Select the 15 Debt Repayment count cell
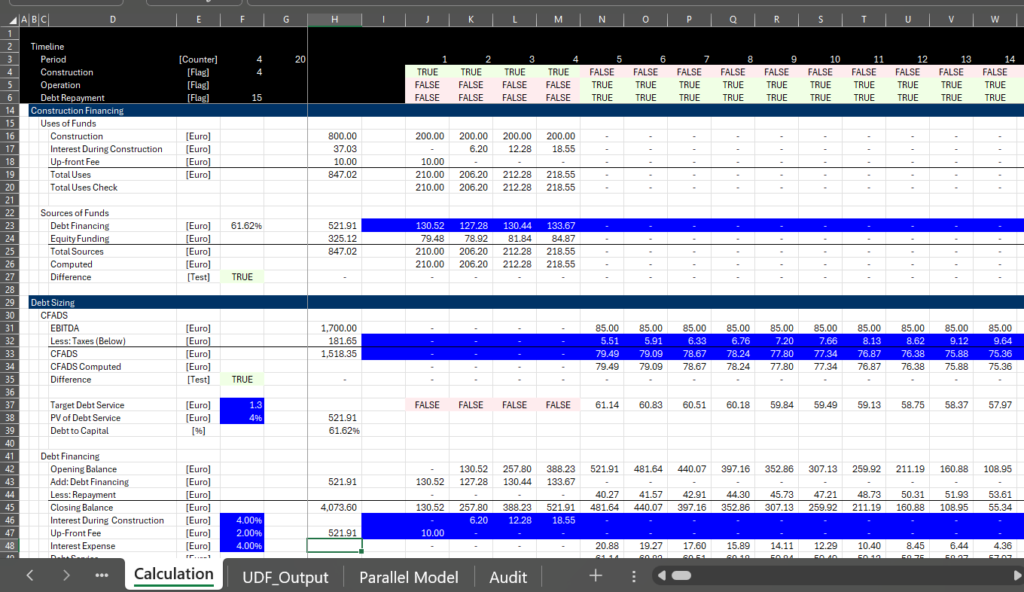 [x=242, y=98]
